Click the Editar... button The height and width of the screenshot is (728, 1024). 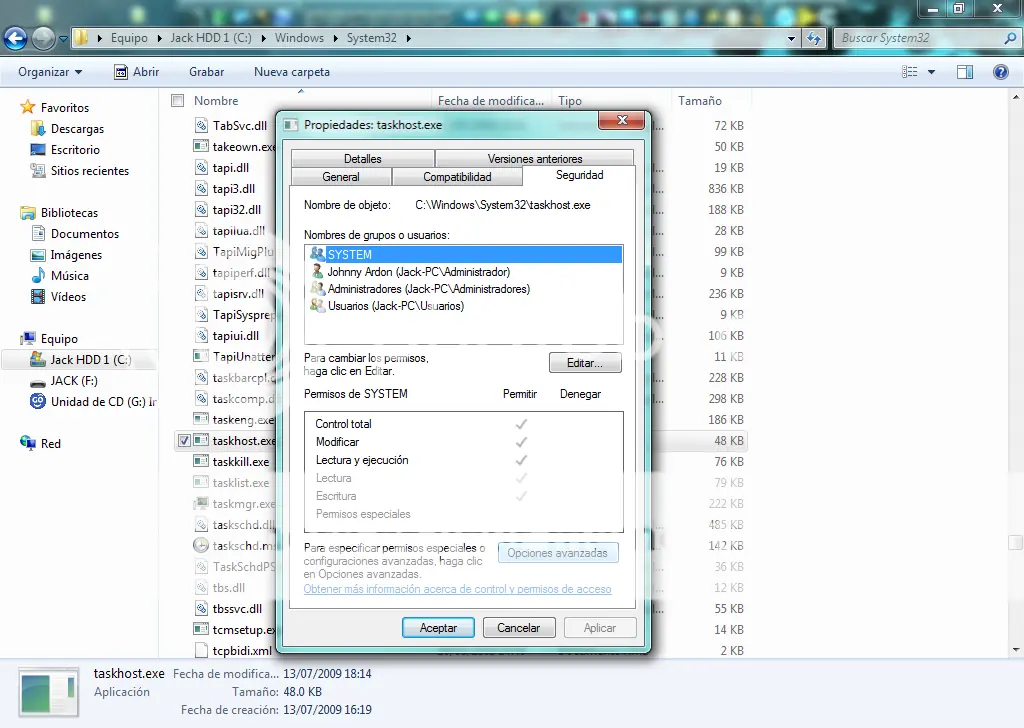(585, 363)
